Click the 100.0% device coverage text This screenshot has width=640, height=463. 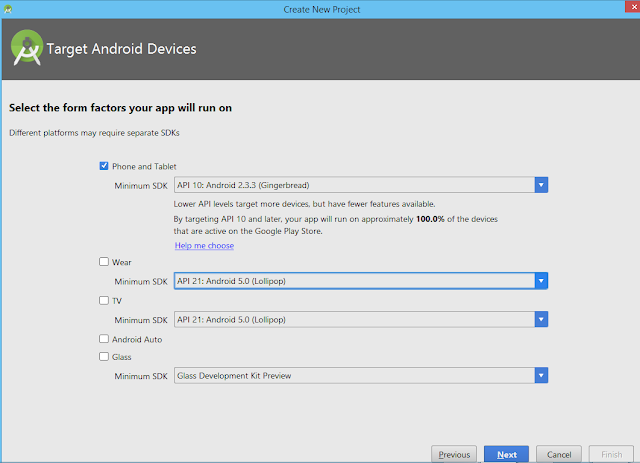tap(430, 219)
